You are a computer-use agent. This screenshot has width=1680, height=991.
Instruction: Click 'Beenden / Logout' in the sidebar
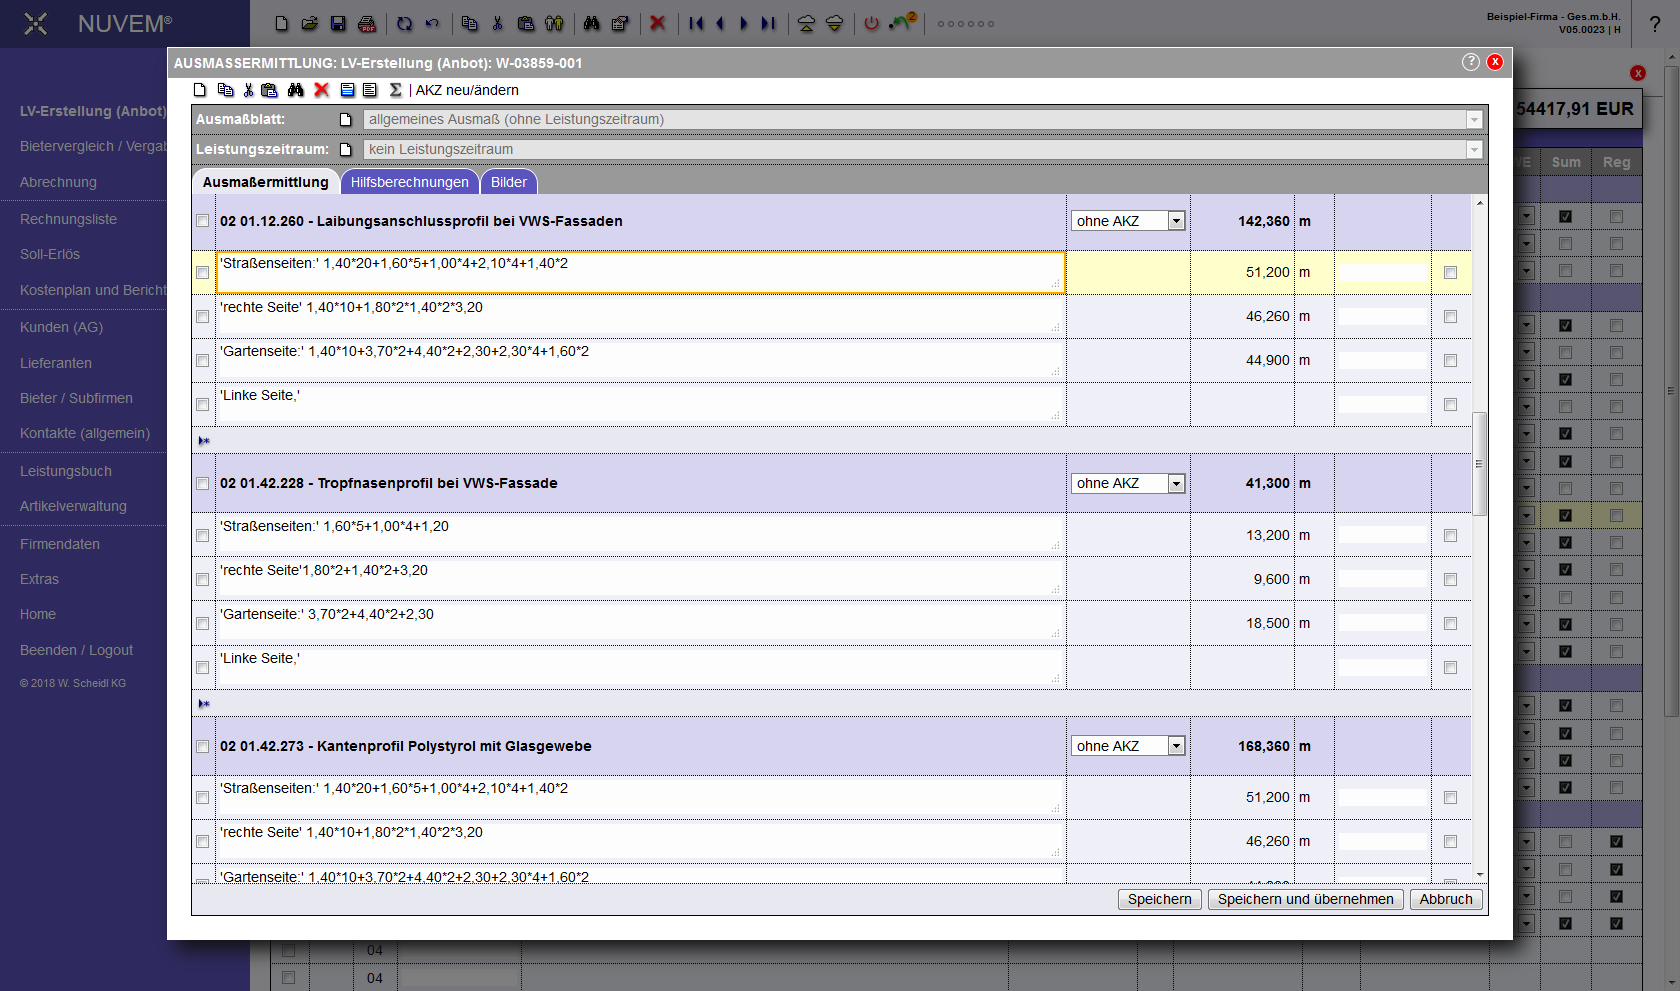coord(76,650)
